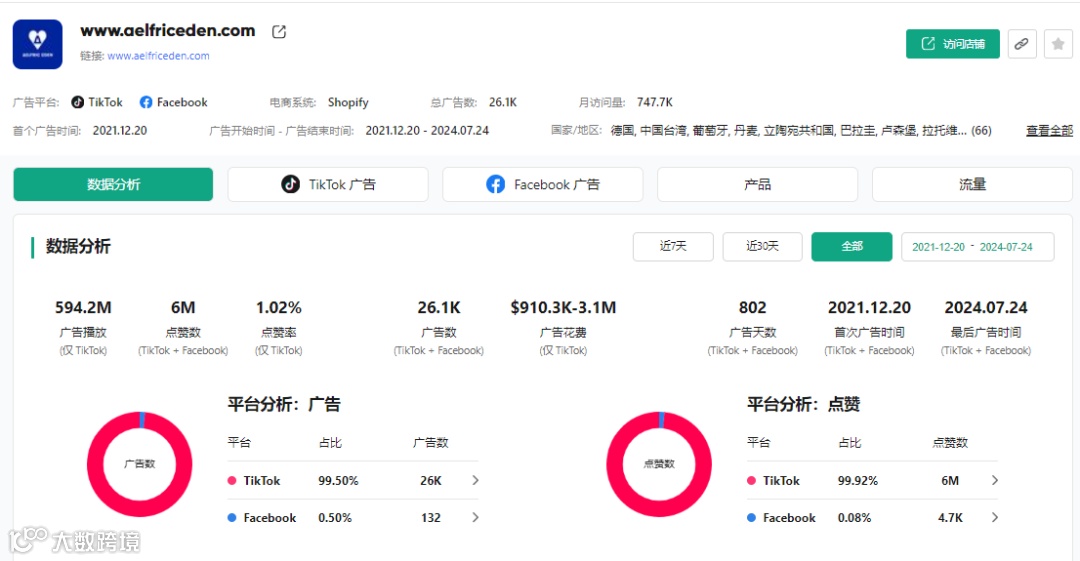Click the 4.7K Facebook likes cell
This screenshot has width=1080, height=561.
(x=951, y=518)
